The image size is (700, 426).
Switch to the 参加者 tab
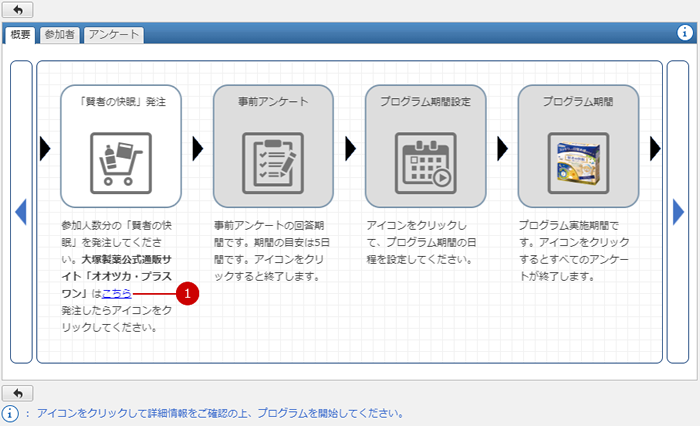point(59,35)
